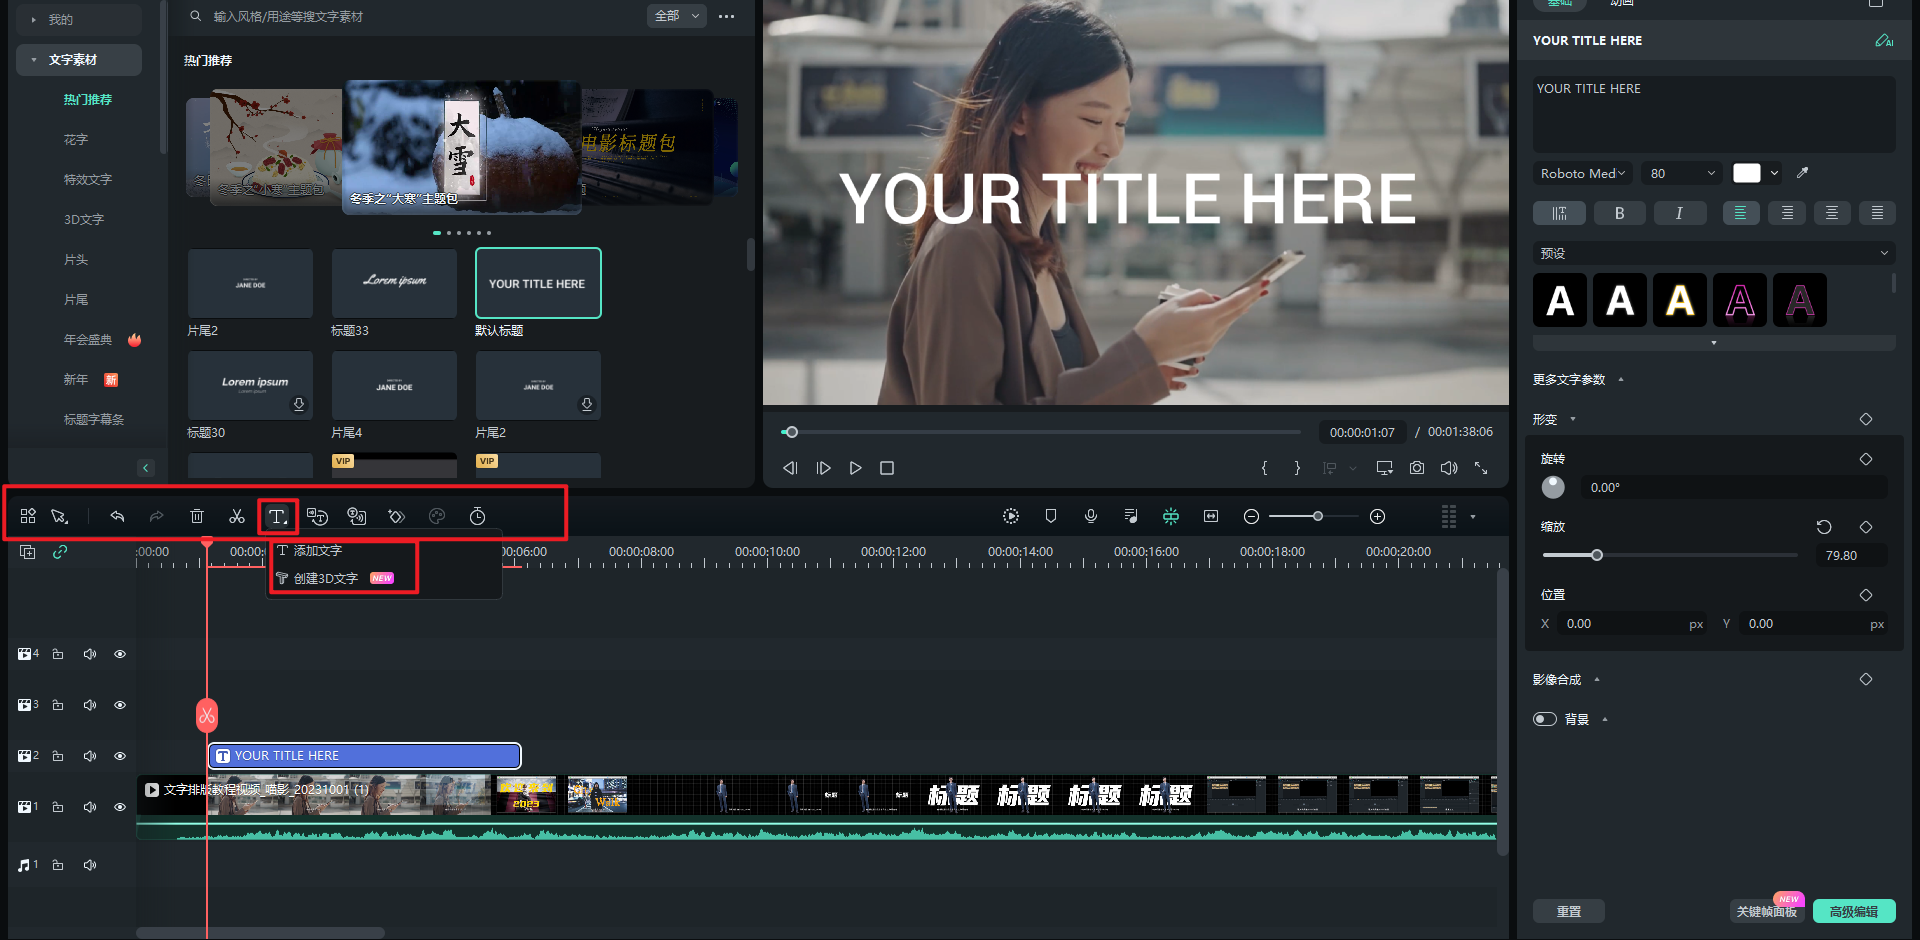Click the white text color swatch
Image resolution: width=1920 pixels, height=940 pixels.
1746,173
